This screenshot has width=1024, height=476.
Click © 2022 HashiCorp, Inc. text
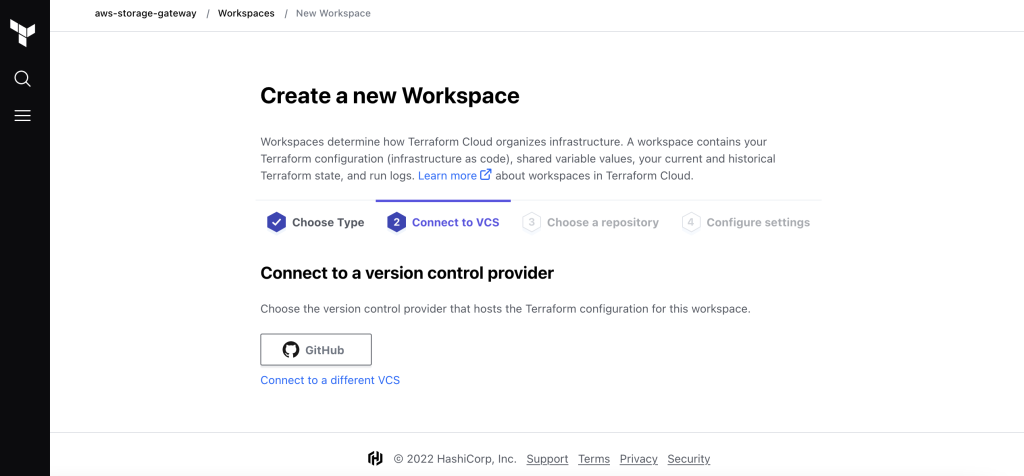click(x=455, y=459)
